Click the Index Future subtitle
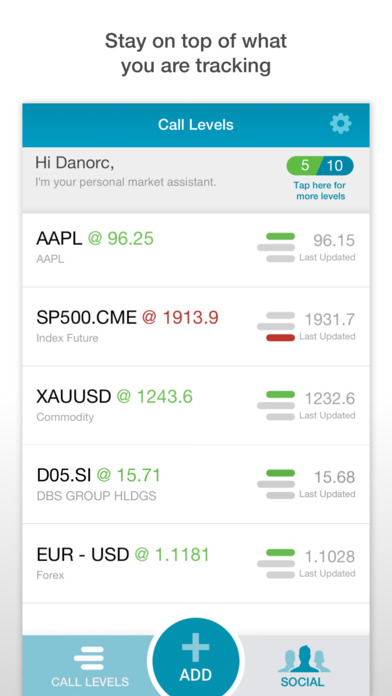The image size is (392, 696). tap(67, 338)
